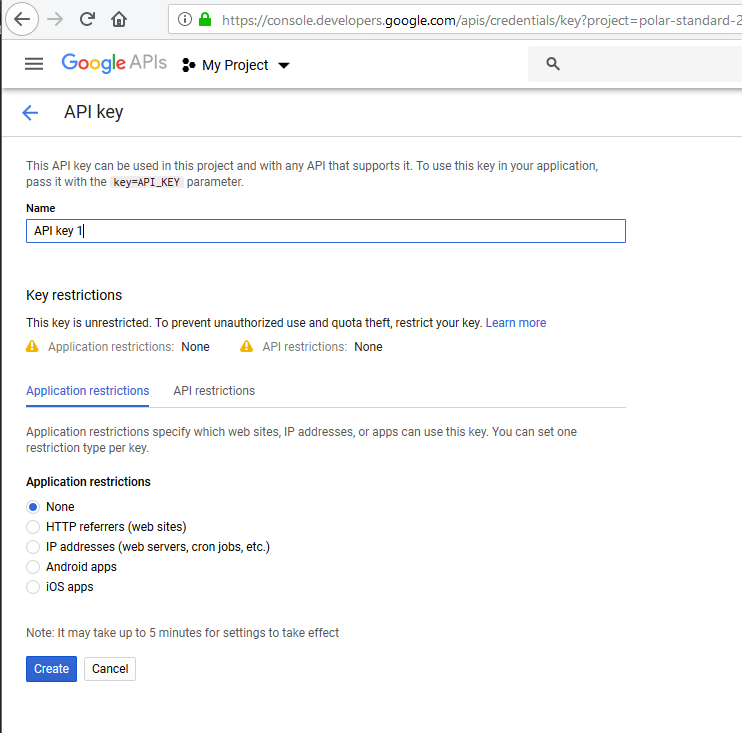This screenshot has width=742, height=733.
Task: View site info icon in address bar
Action: click(185, 19)
